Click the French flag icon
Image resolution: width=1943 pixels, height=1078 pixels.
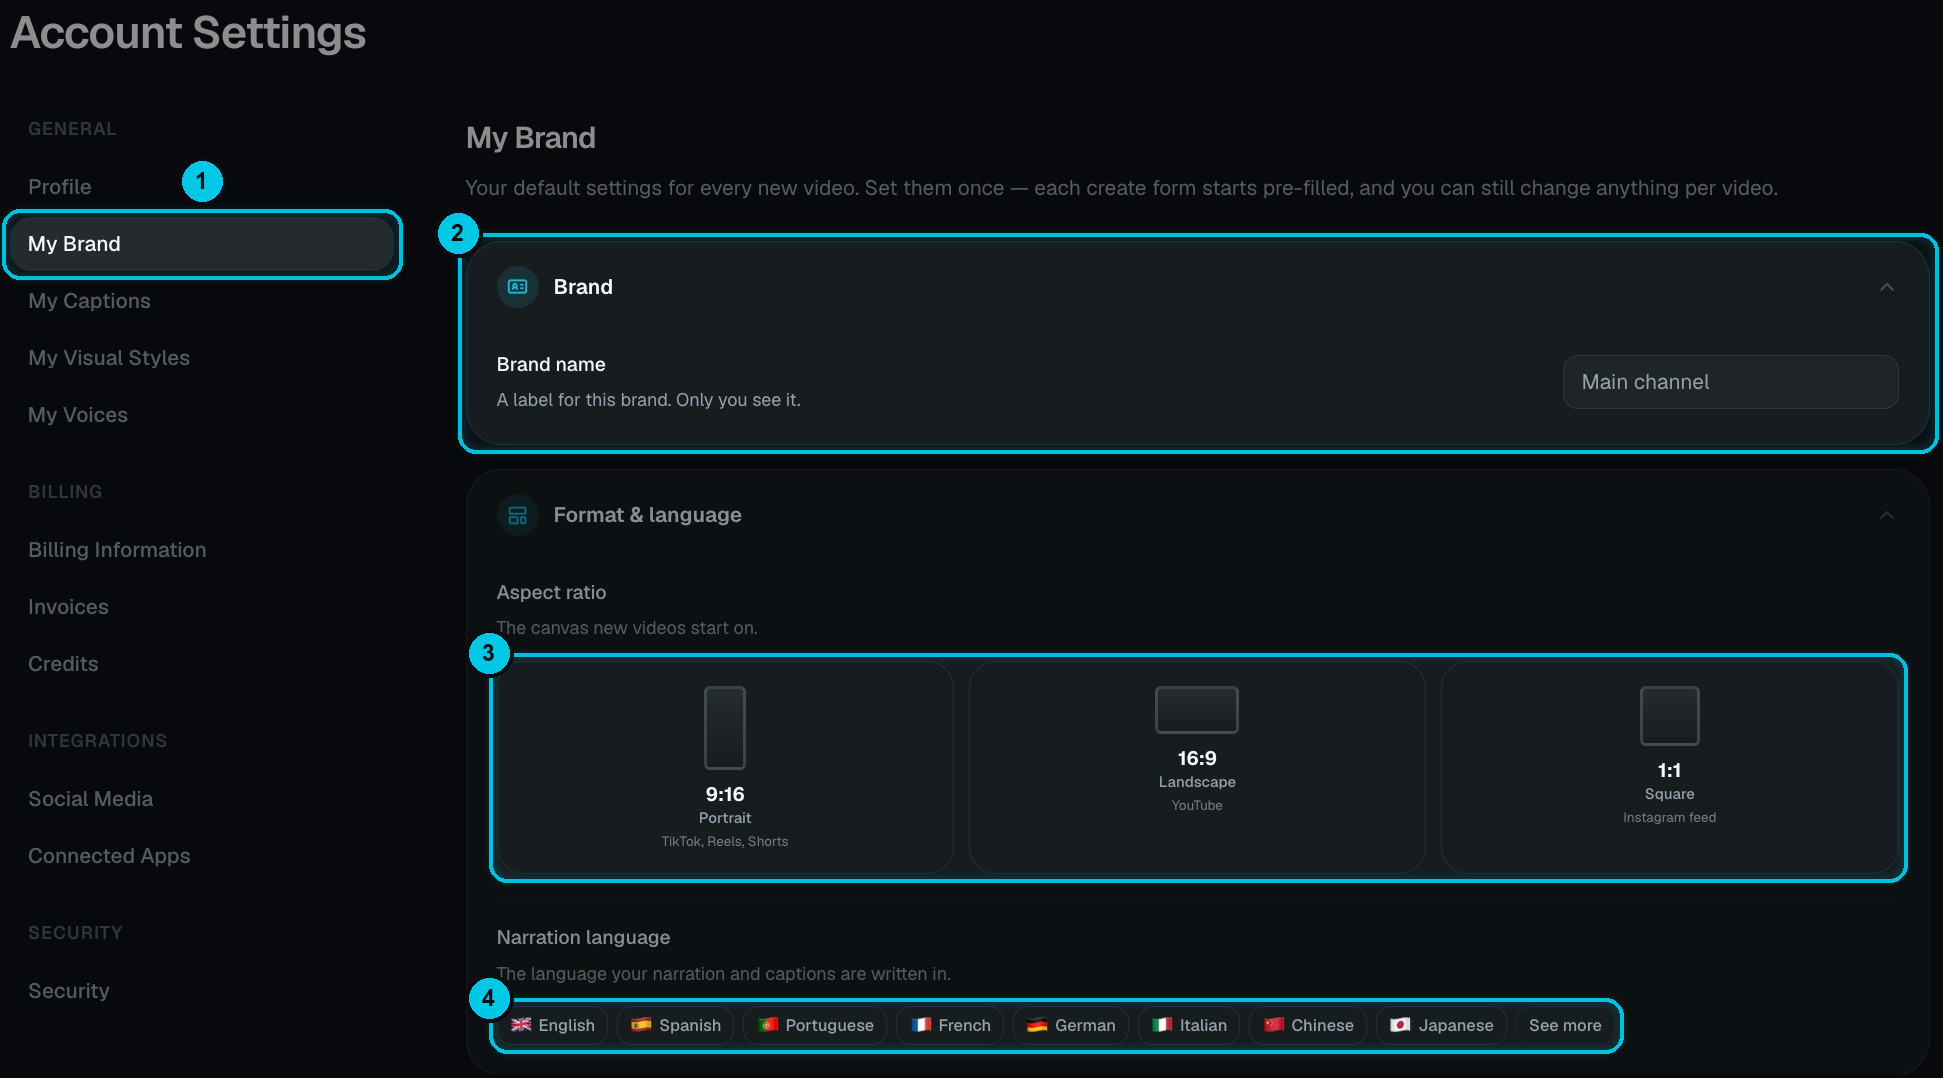tap(921, 1025)
